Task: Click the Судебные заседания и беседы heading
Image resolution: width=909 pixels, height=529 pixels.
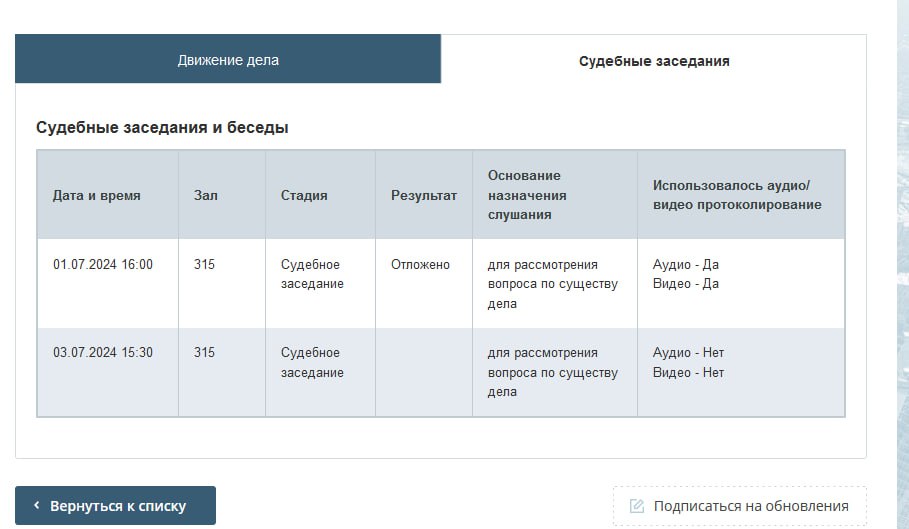Action: click(x=162, y=128)
